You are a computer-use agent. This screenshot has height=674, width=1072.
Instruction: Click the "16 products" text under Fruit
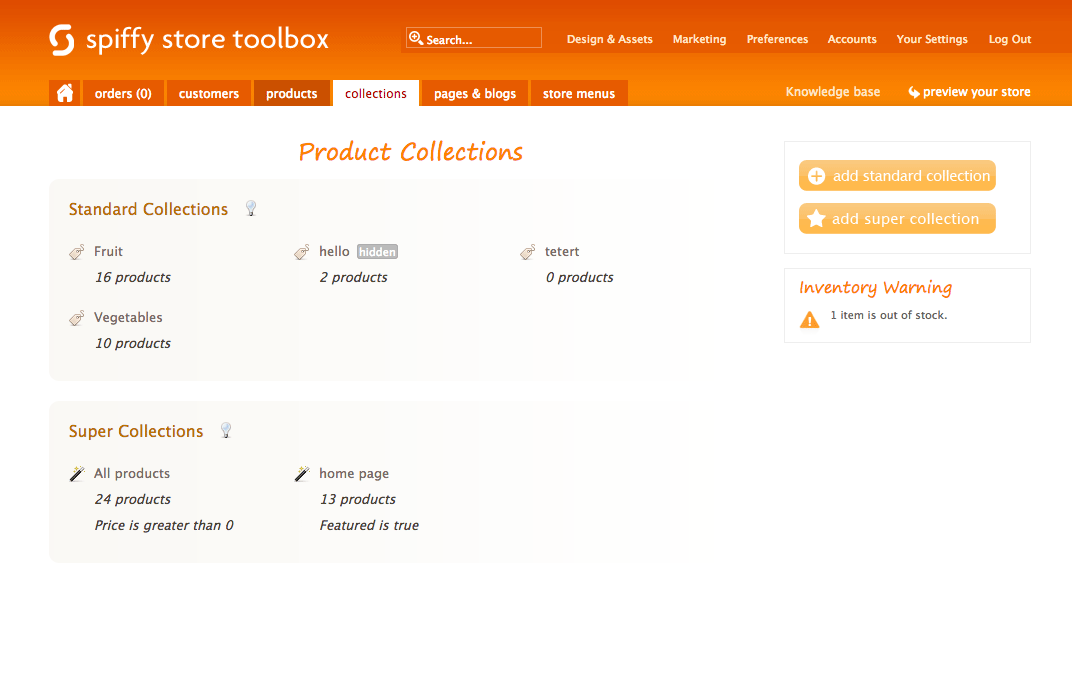coord(133,278)
